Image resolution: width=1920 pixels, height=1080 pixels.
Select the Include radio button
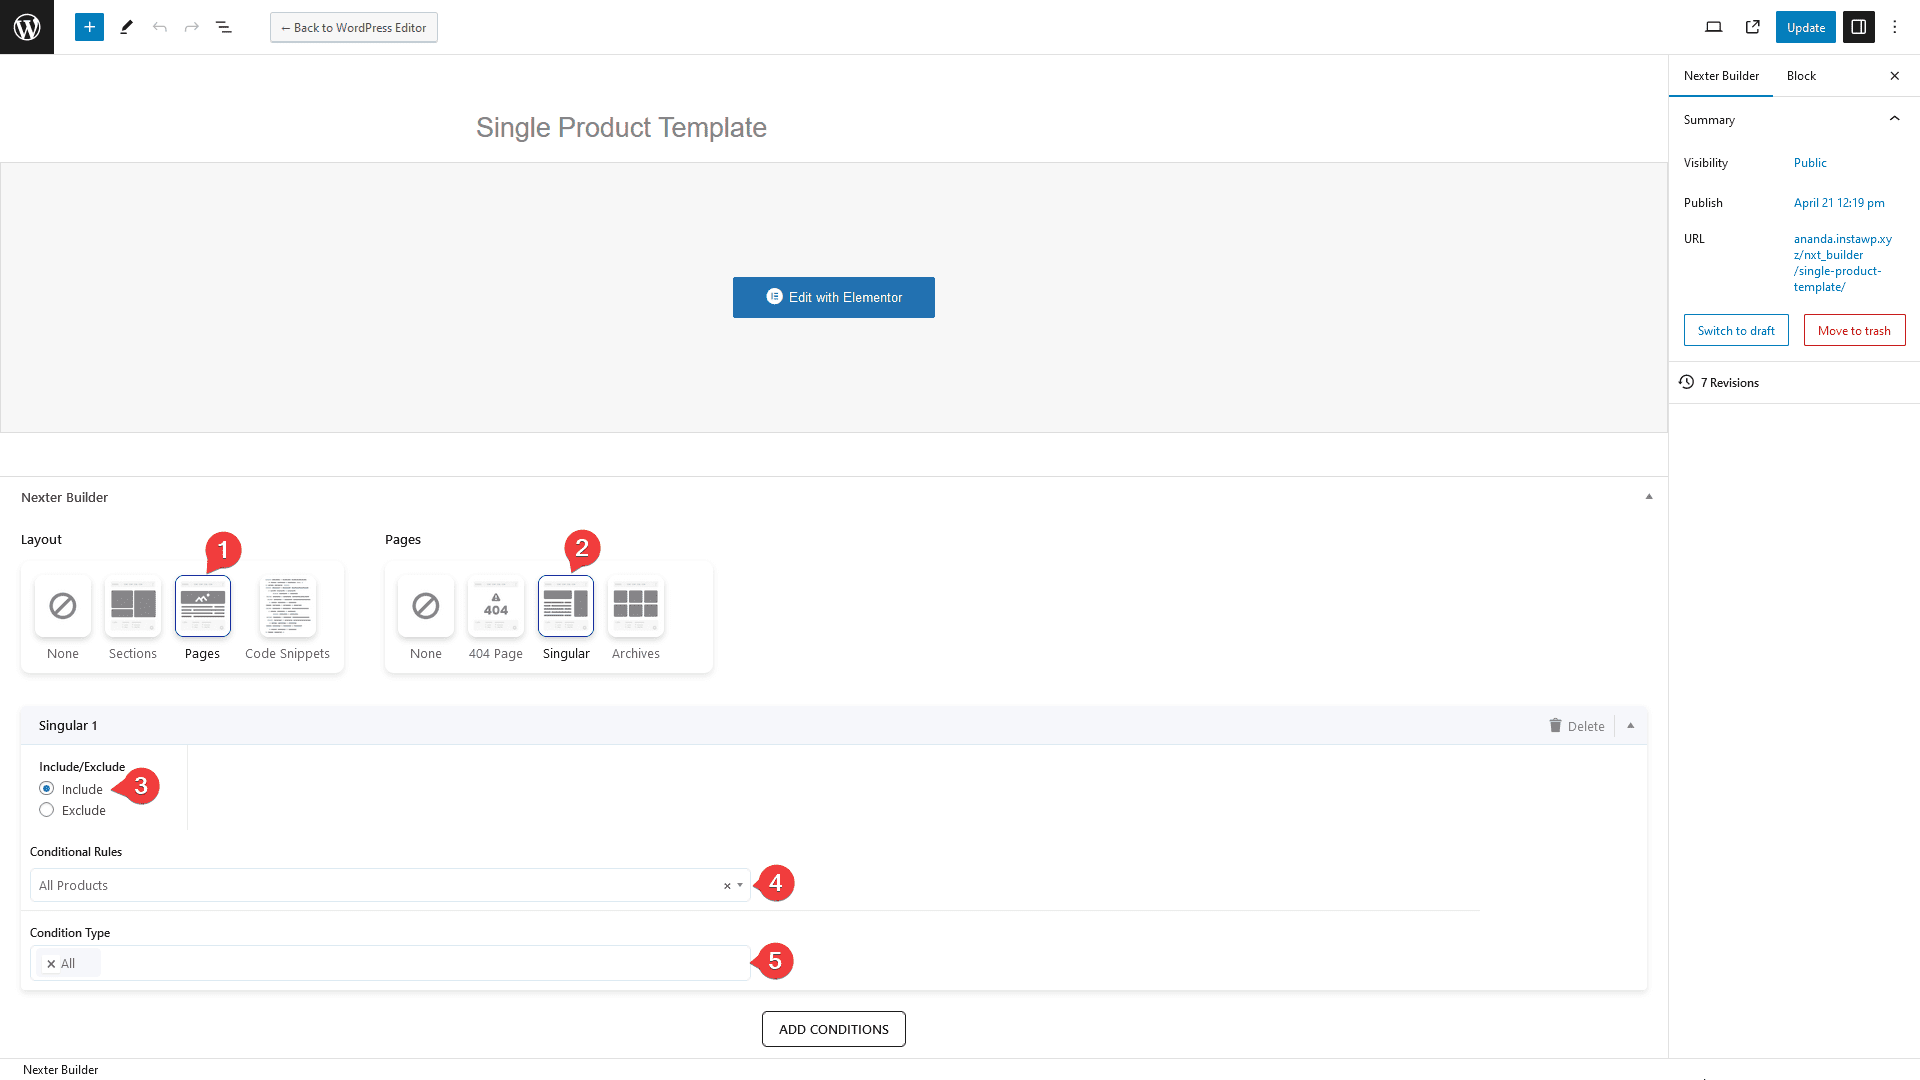(45, 787)
